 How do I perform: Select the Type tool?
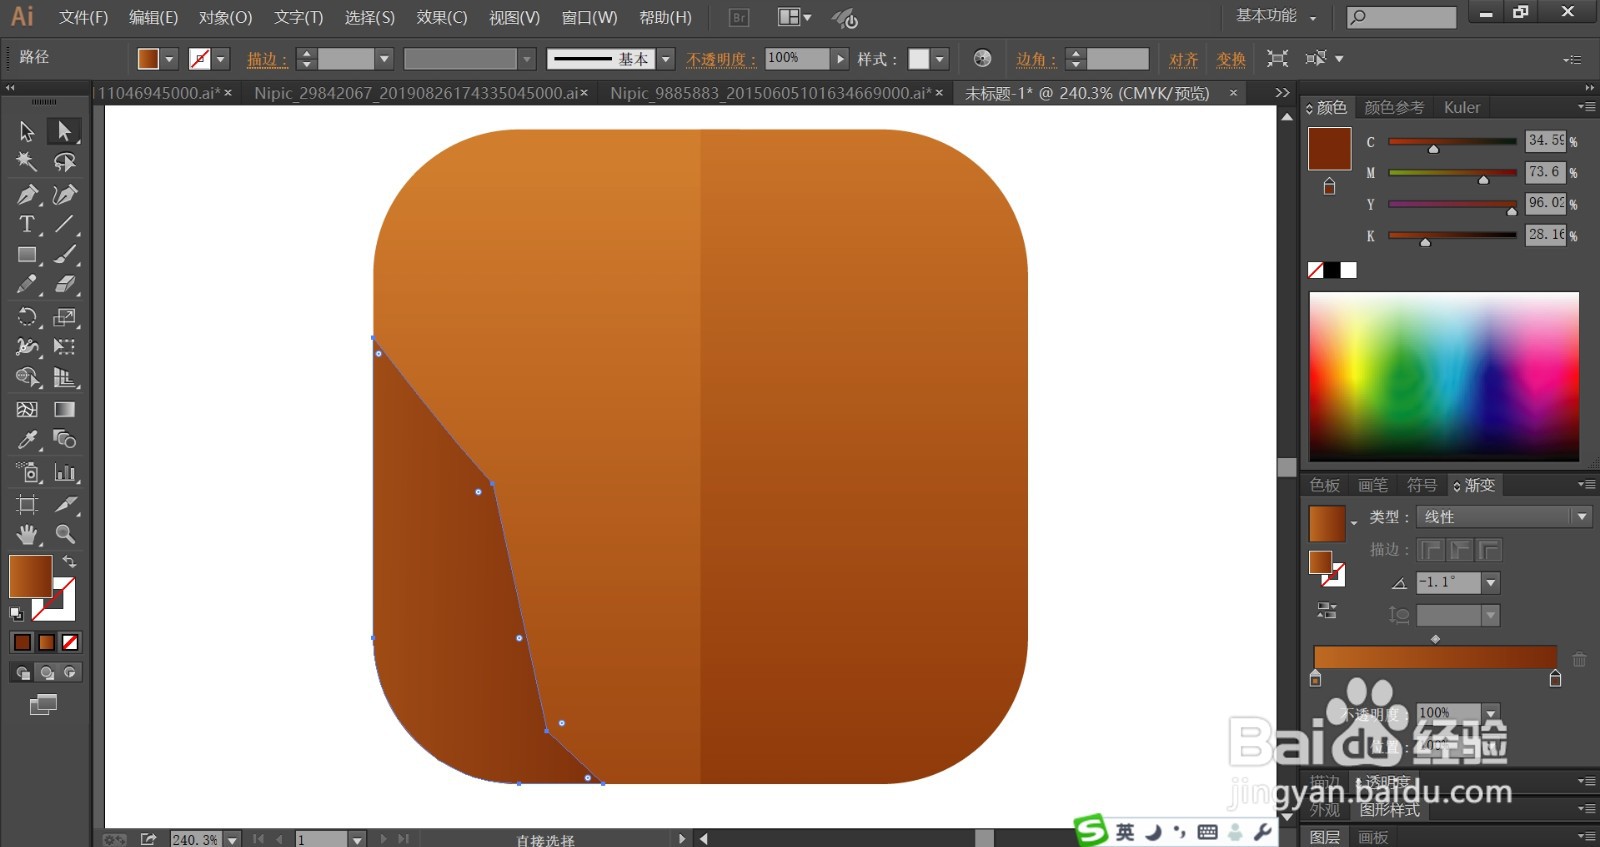[x=27, y=224]
